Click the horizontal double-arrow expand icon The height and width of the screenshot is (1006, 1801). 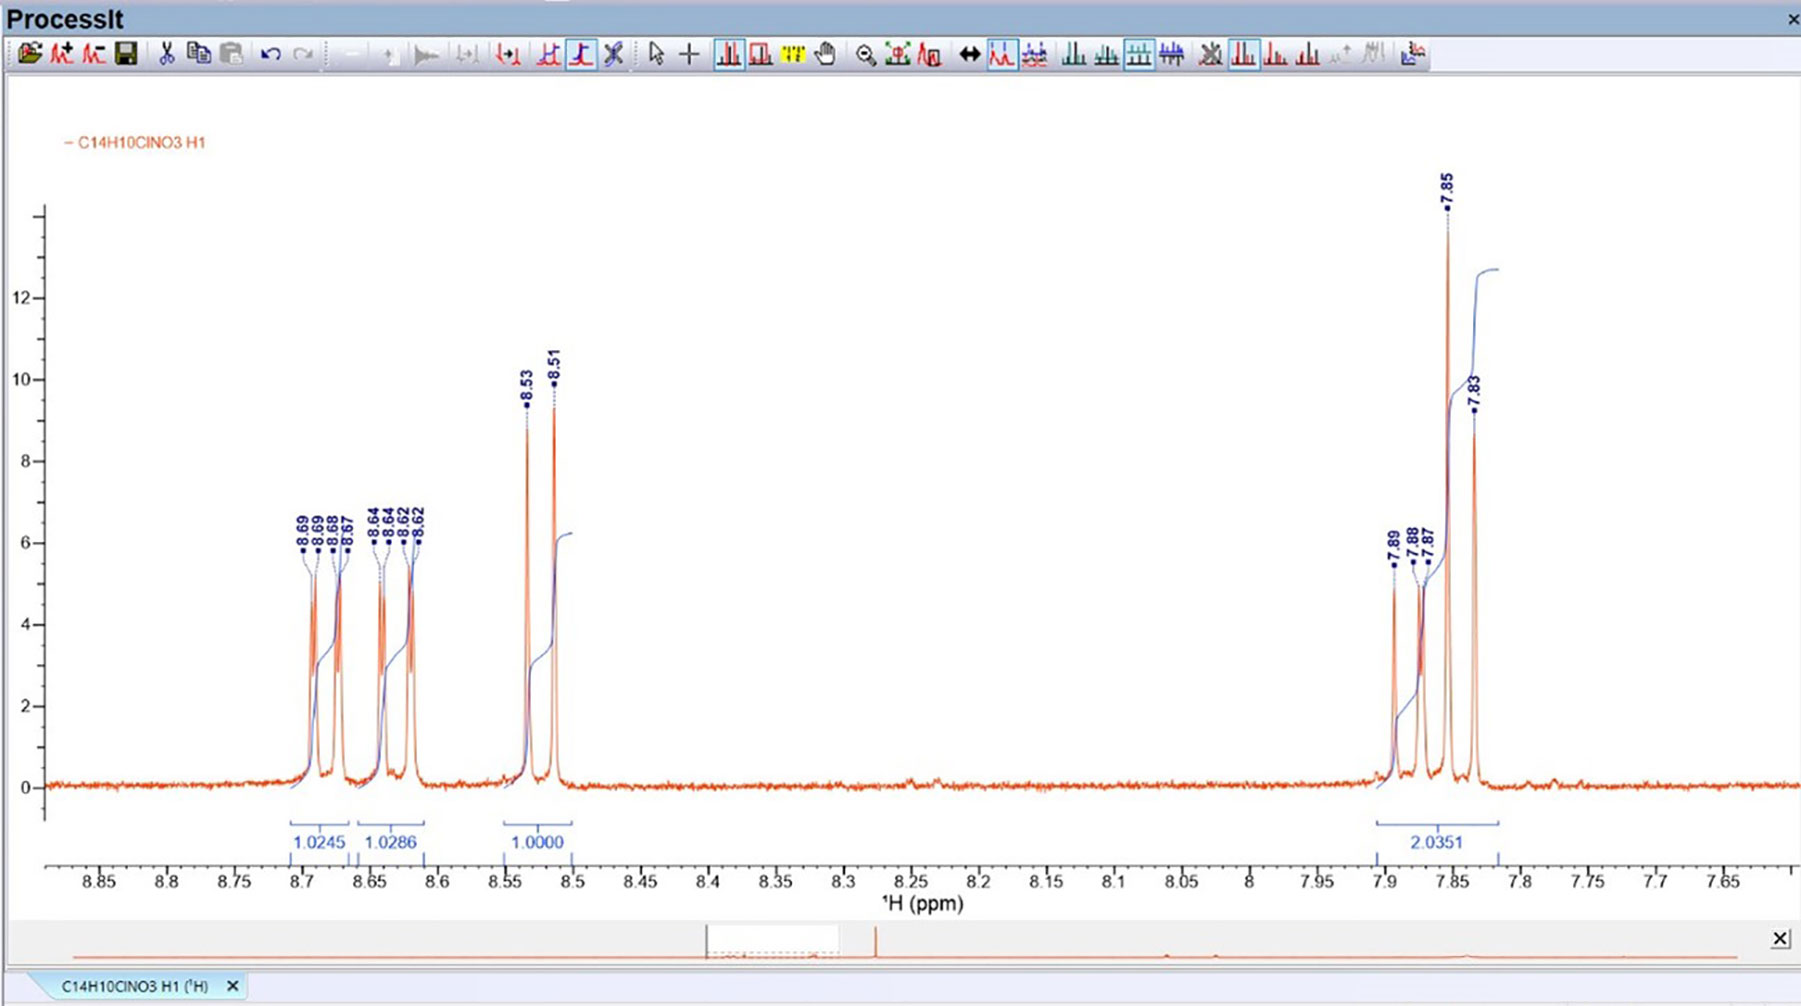click(x=969, y=54)
